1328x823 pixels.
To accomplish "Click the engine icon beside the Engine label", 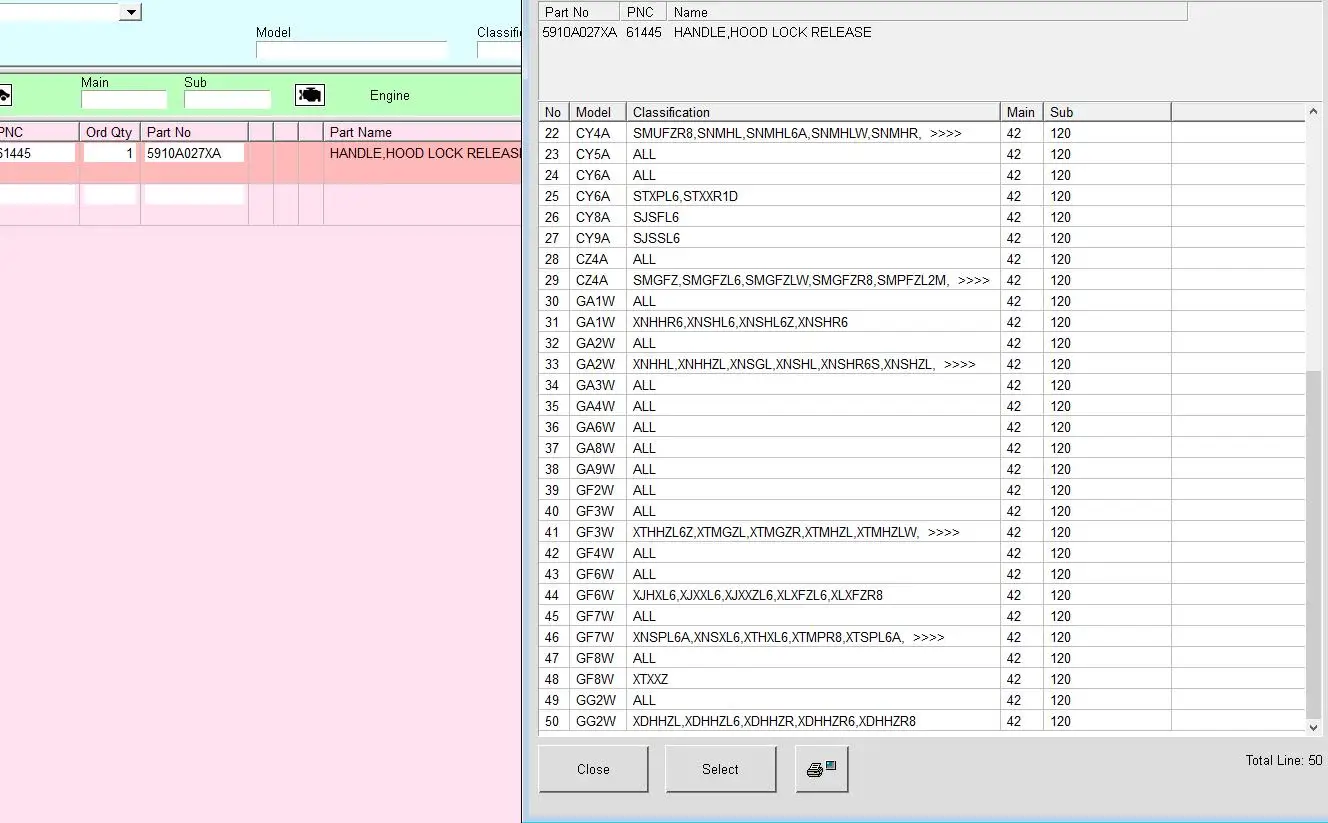I will click(x=309, y=95).
